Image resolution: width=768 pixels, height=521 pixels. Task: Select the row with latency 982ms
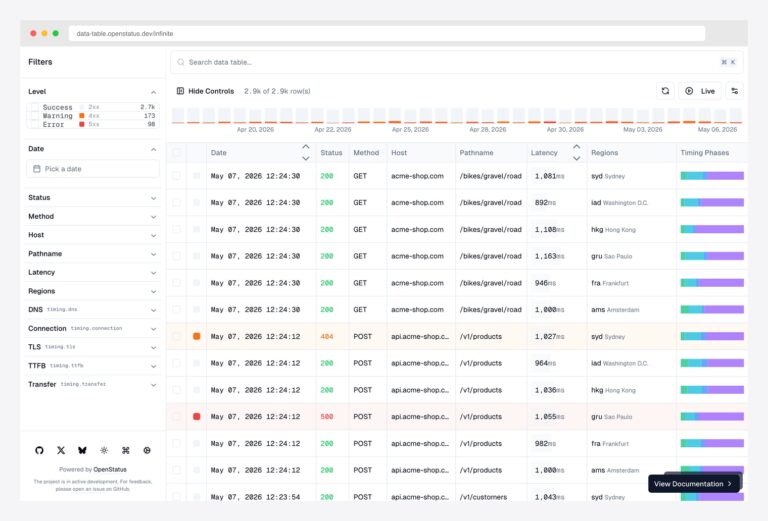pyautogui.click(x=176, y=444)
